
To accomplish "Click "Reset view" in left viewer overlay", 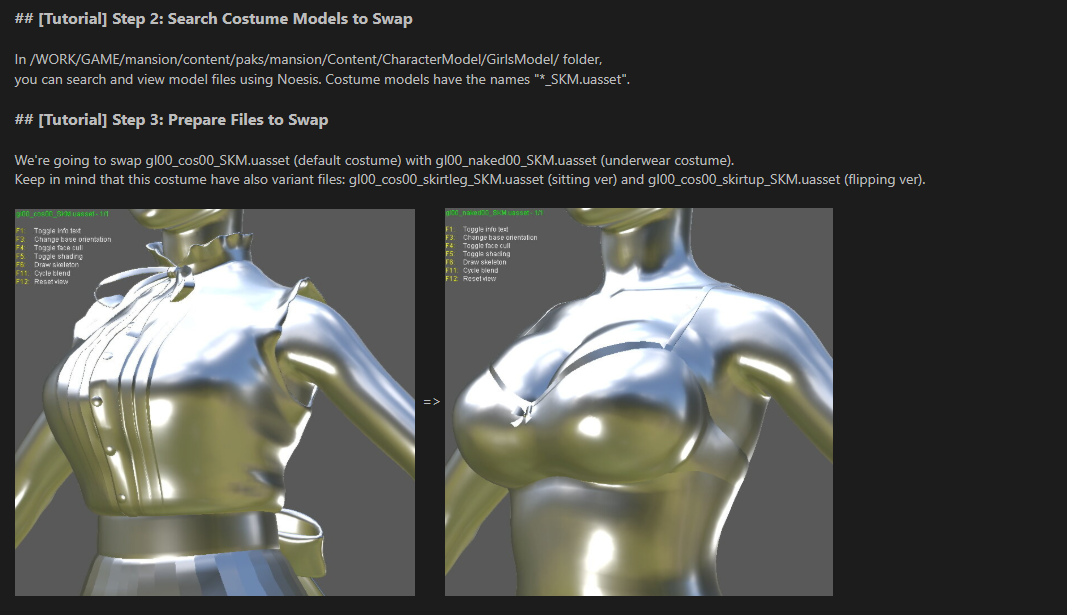I will point(51,282).
